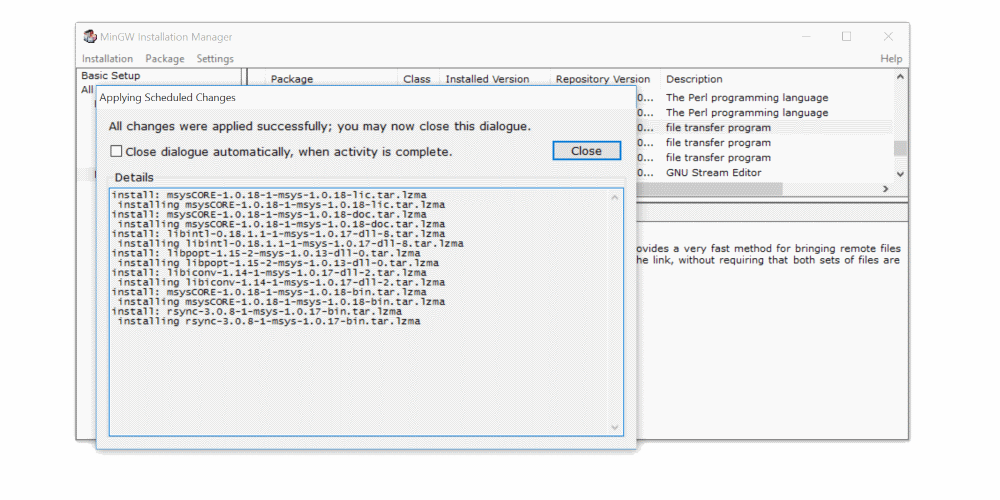1000x500 pixels.
Task: Enable Close dialogue automatically checkbox
Action: (x=116, y=151)
